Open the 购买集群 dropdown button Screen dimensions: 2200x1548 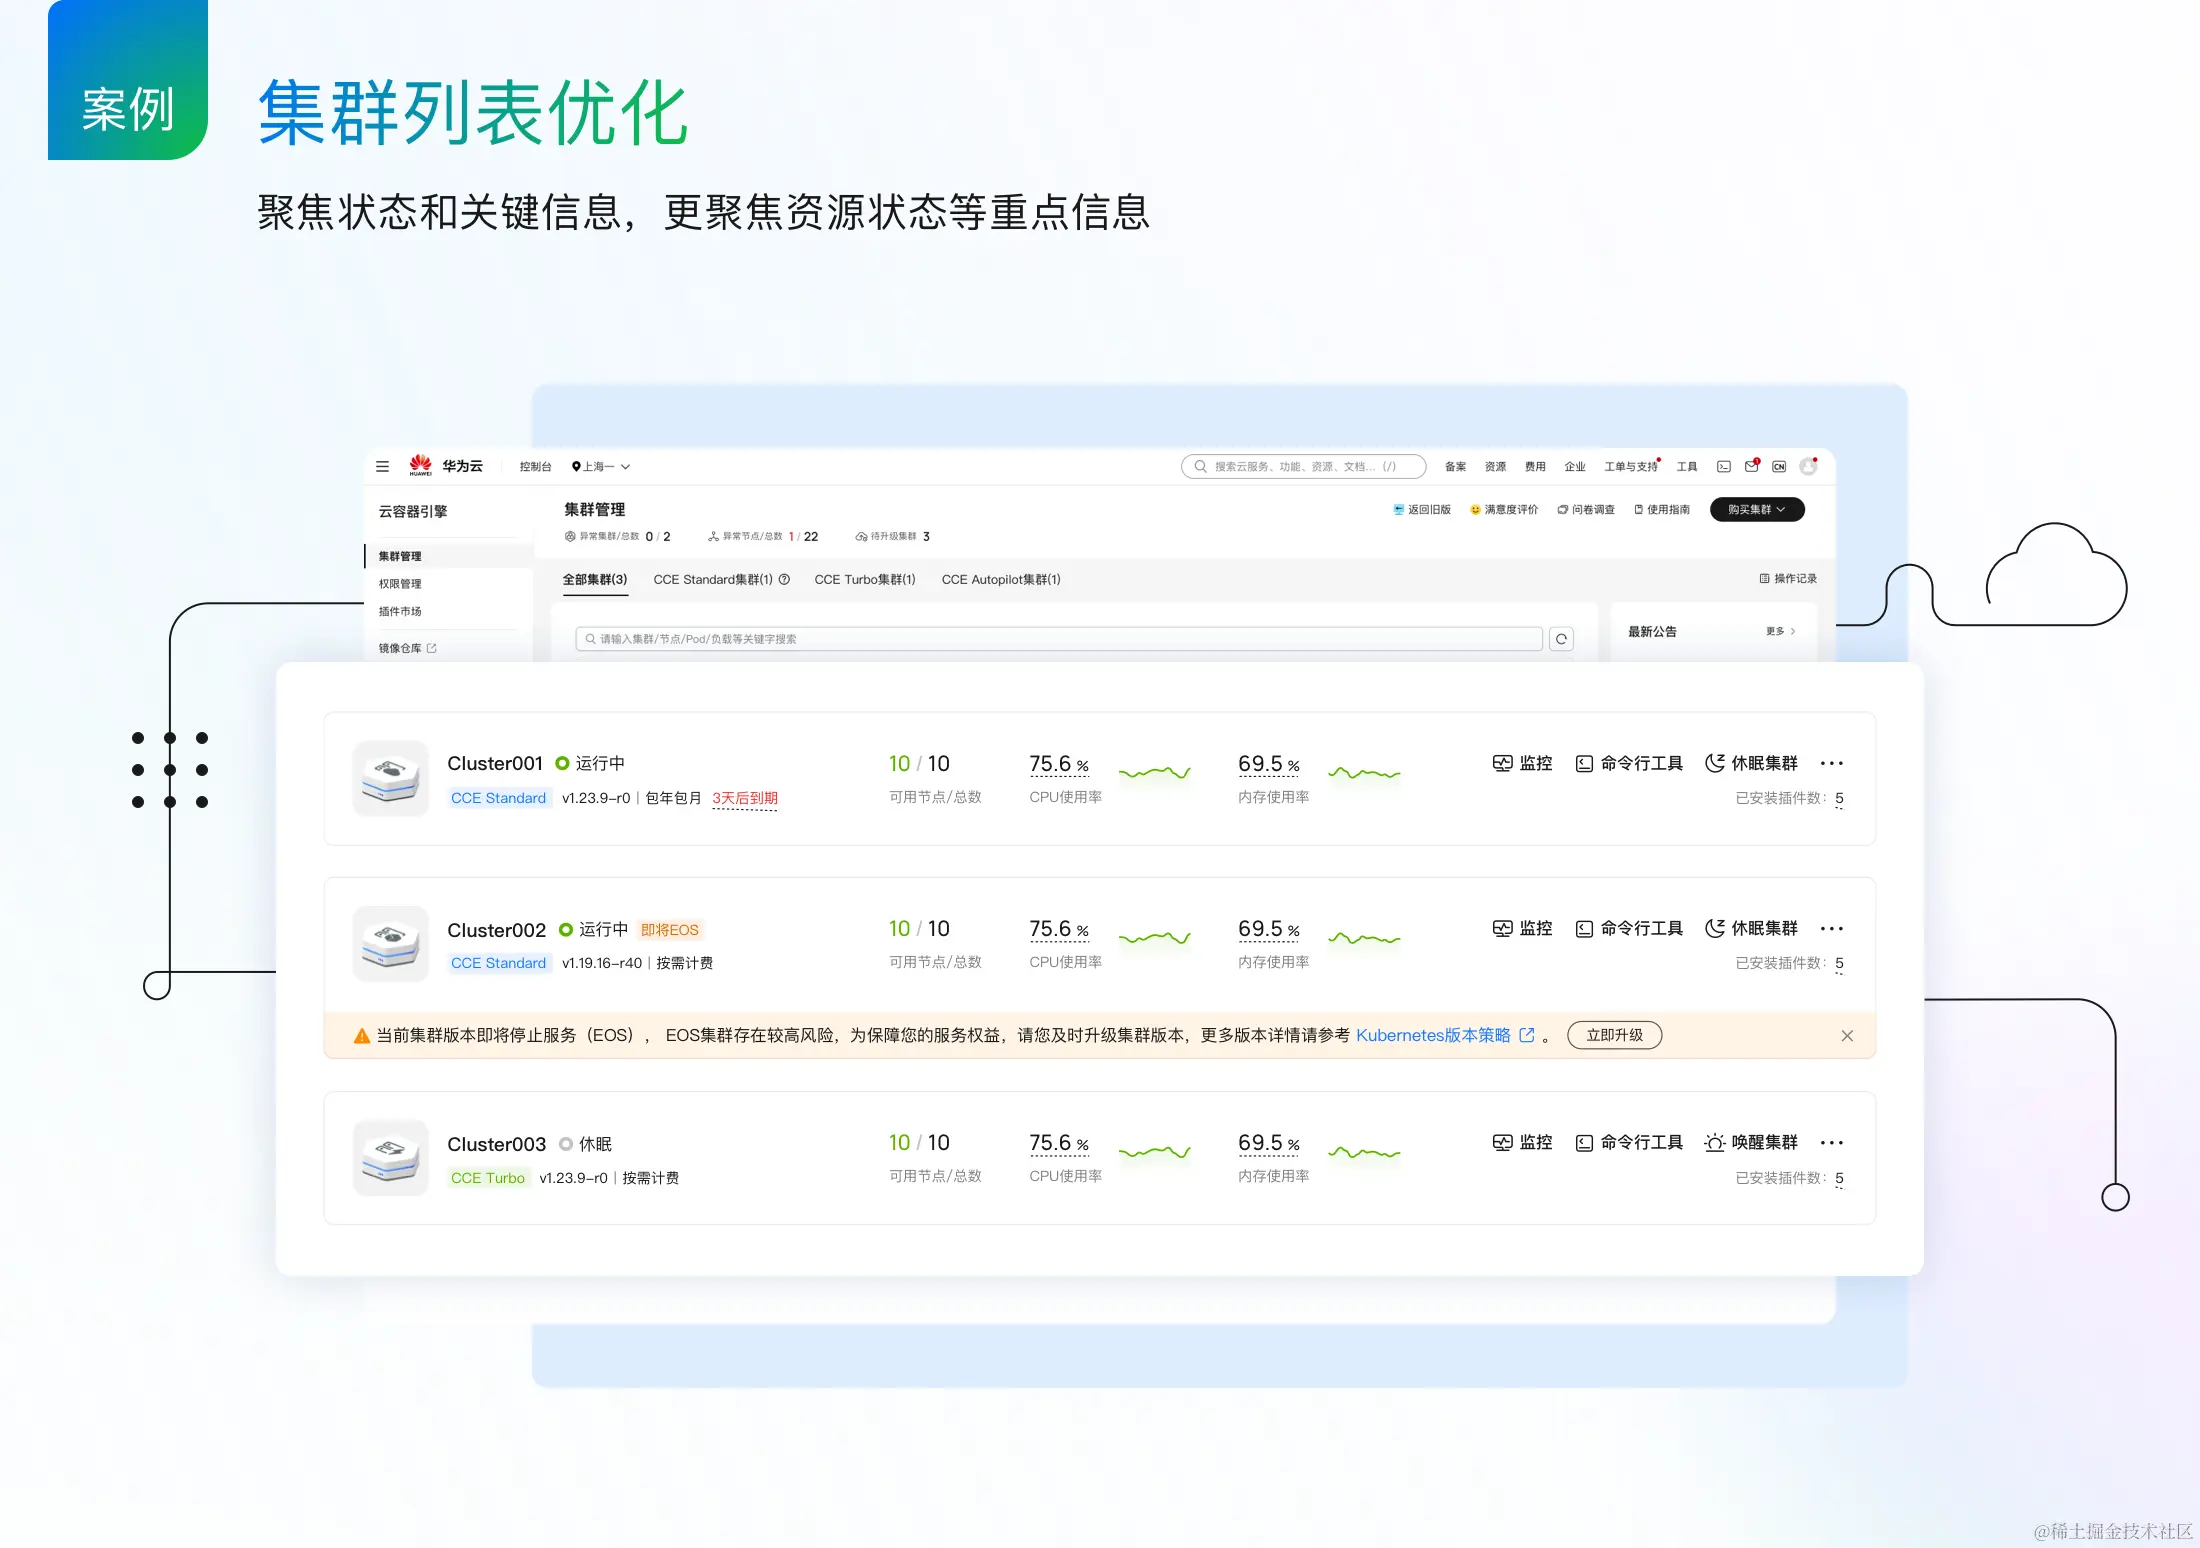coord(1757,509)
